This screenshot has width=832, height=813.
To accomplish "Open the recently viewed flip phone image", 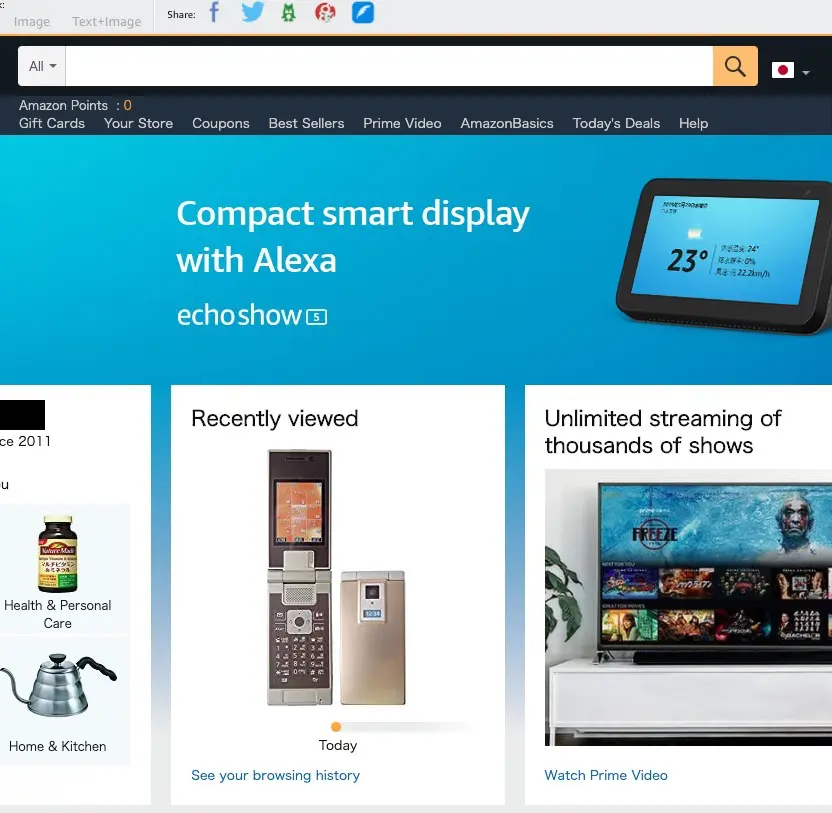I will point(336,577).
